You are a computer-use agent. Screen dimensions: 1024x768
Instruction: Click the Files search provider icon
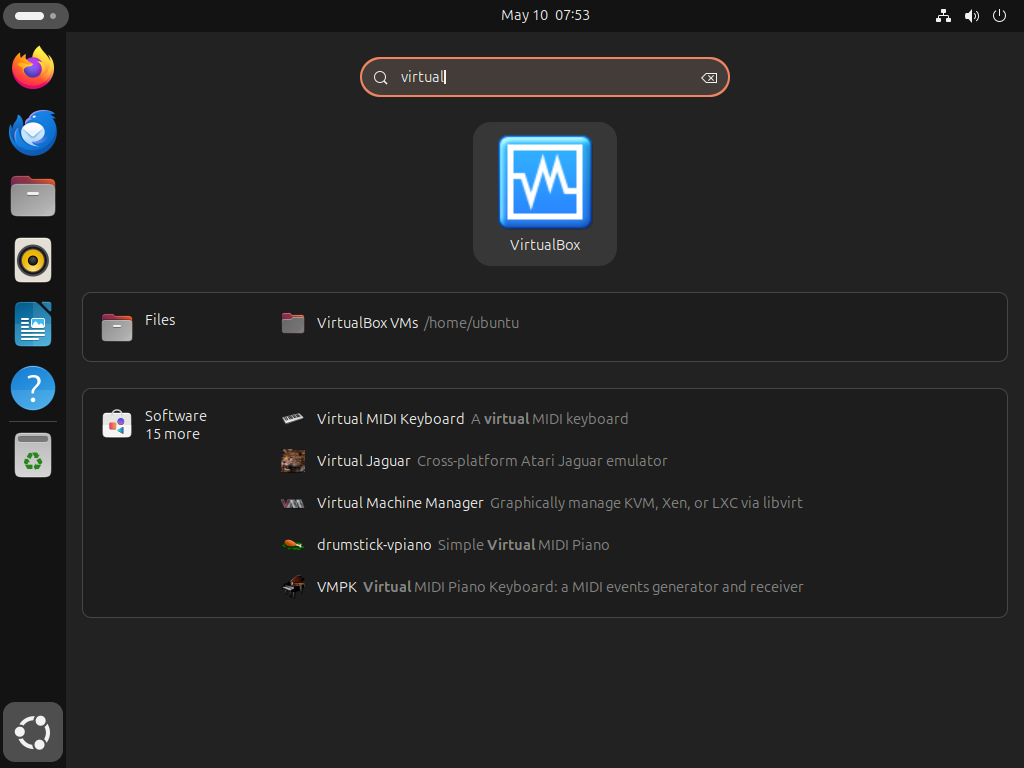pos(117,327)
